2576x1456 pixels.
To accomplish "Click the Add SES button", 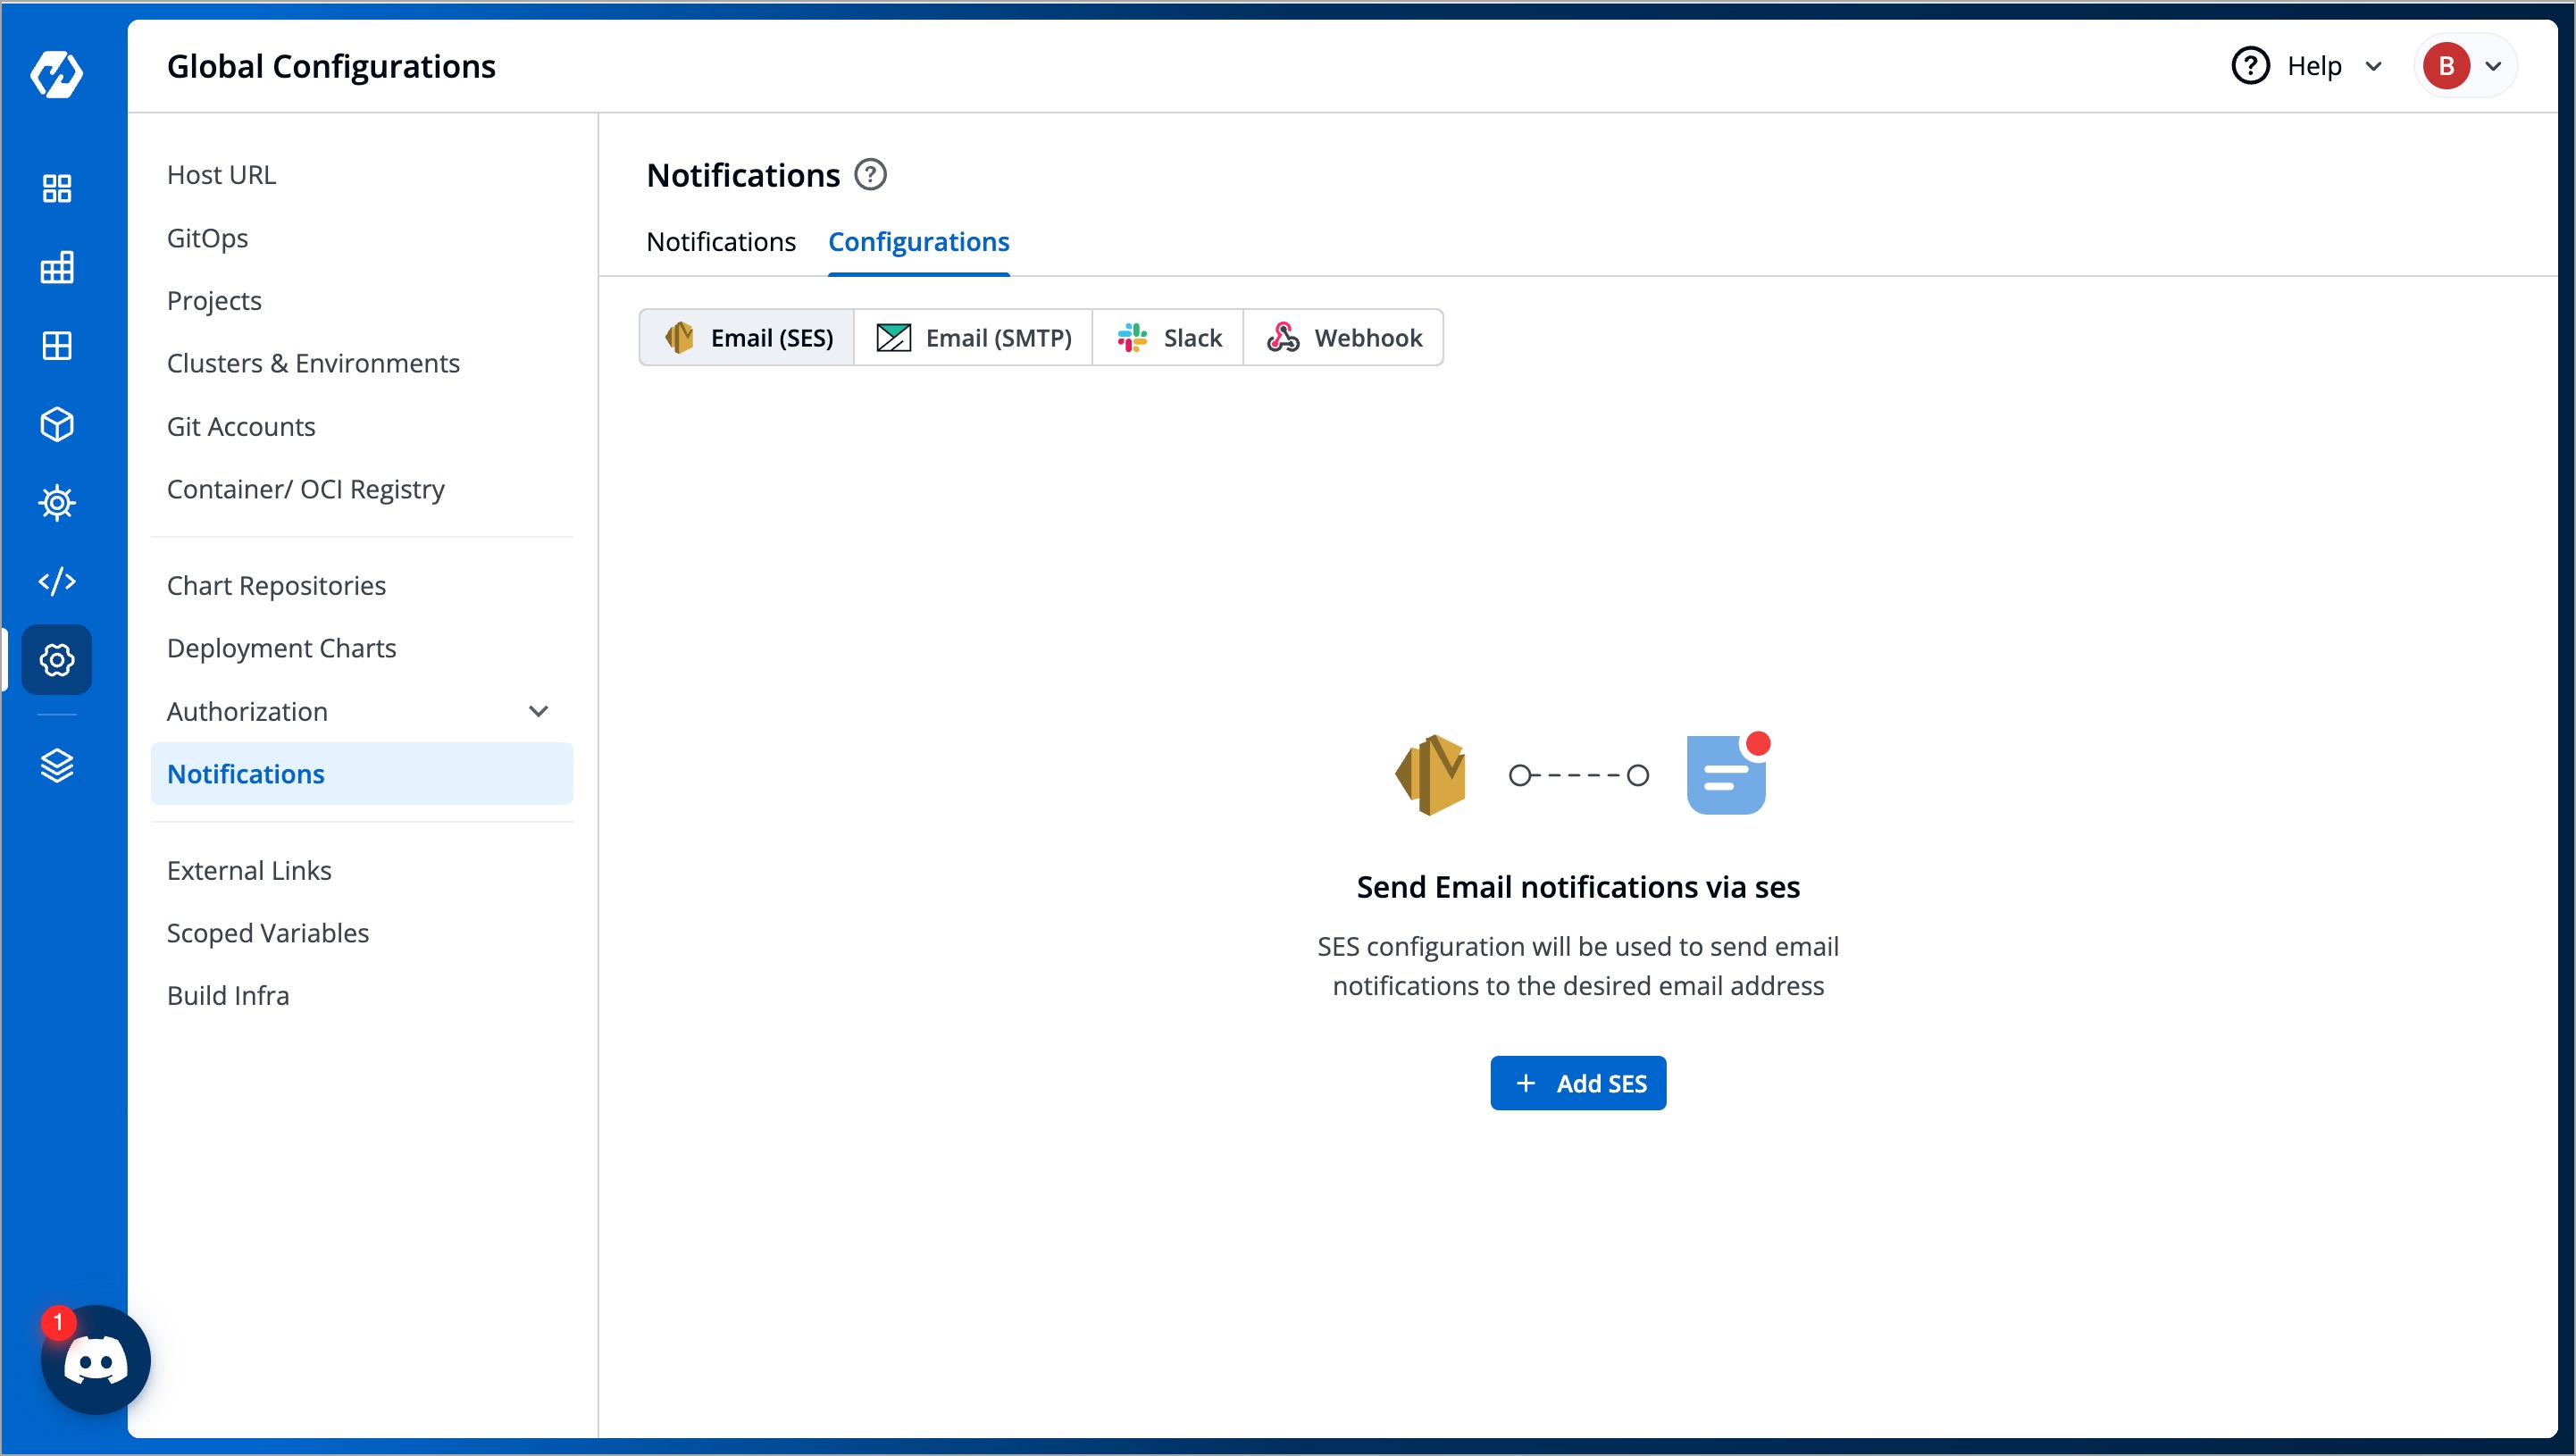I will point(1578,1083).
